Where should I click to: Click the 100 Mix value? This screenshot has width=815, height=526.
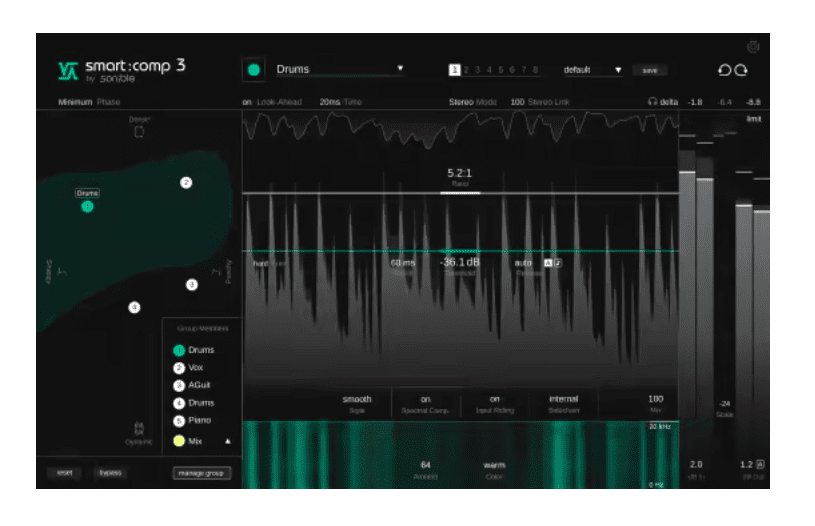pos(655,399)
